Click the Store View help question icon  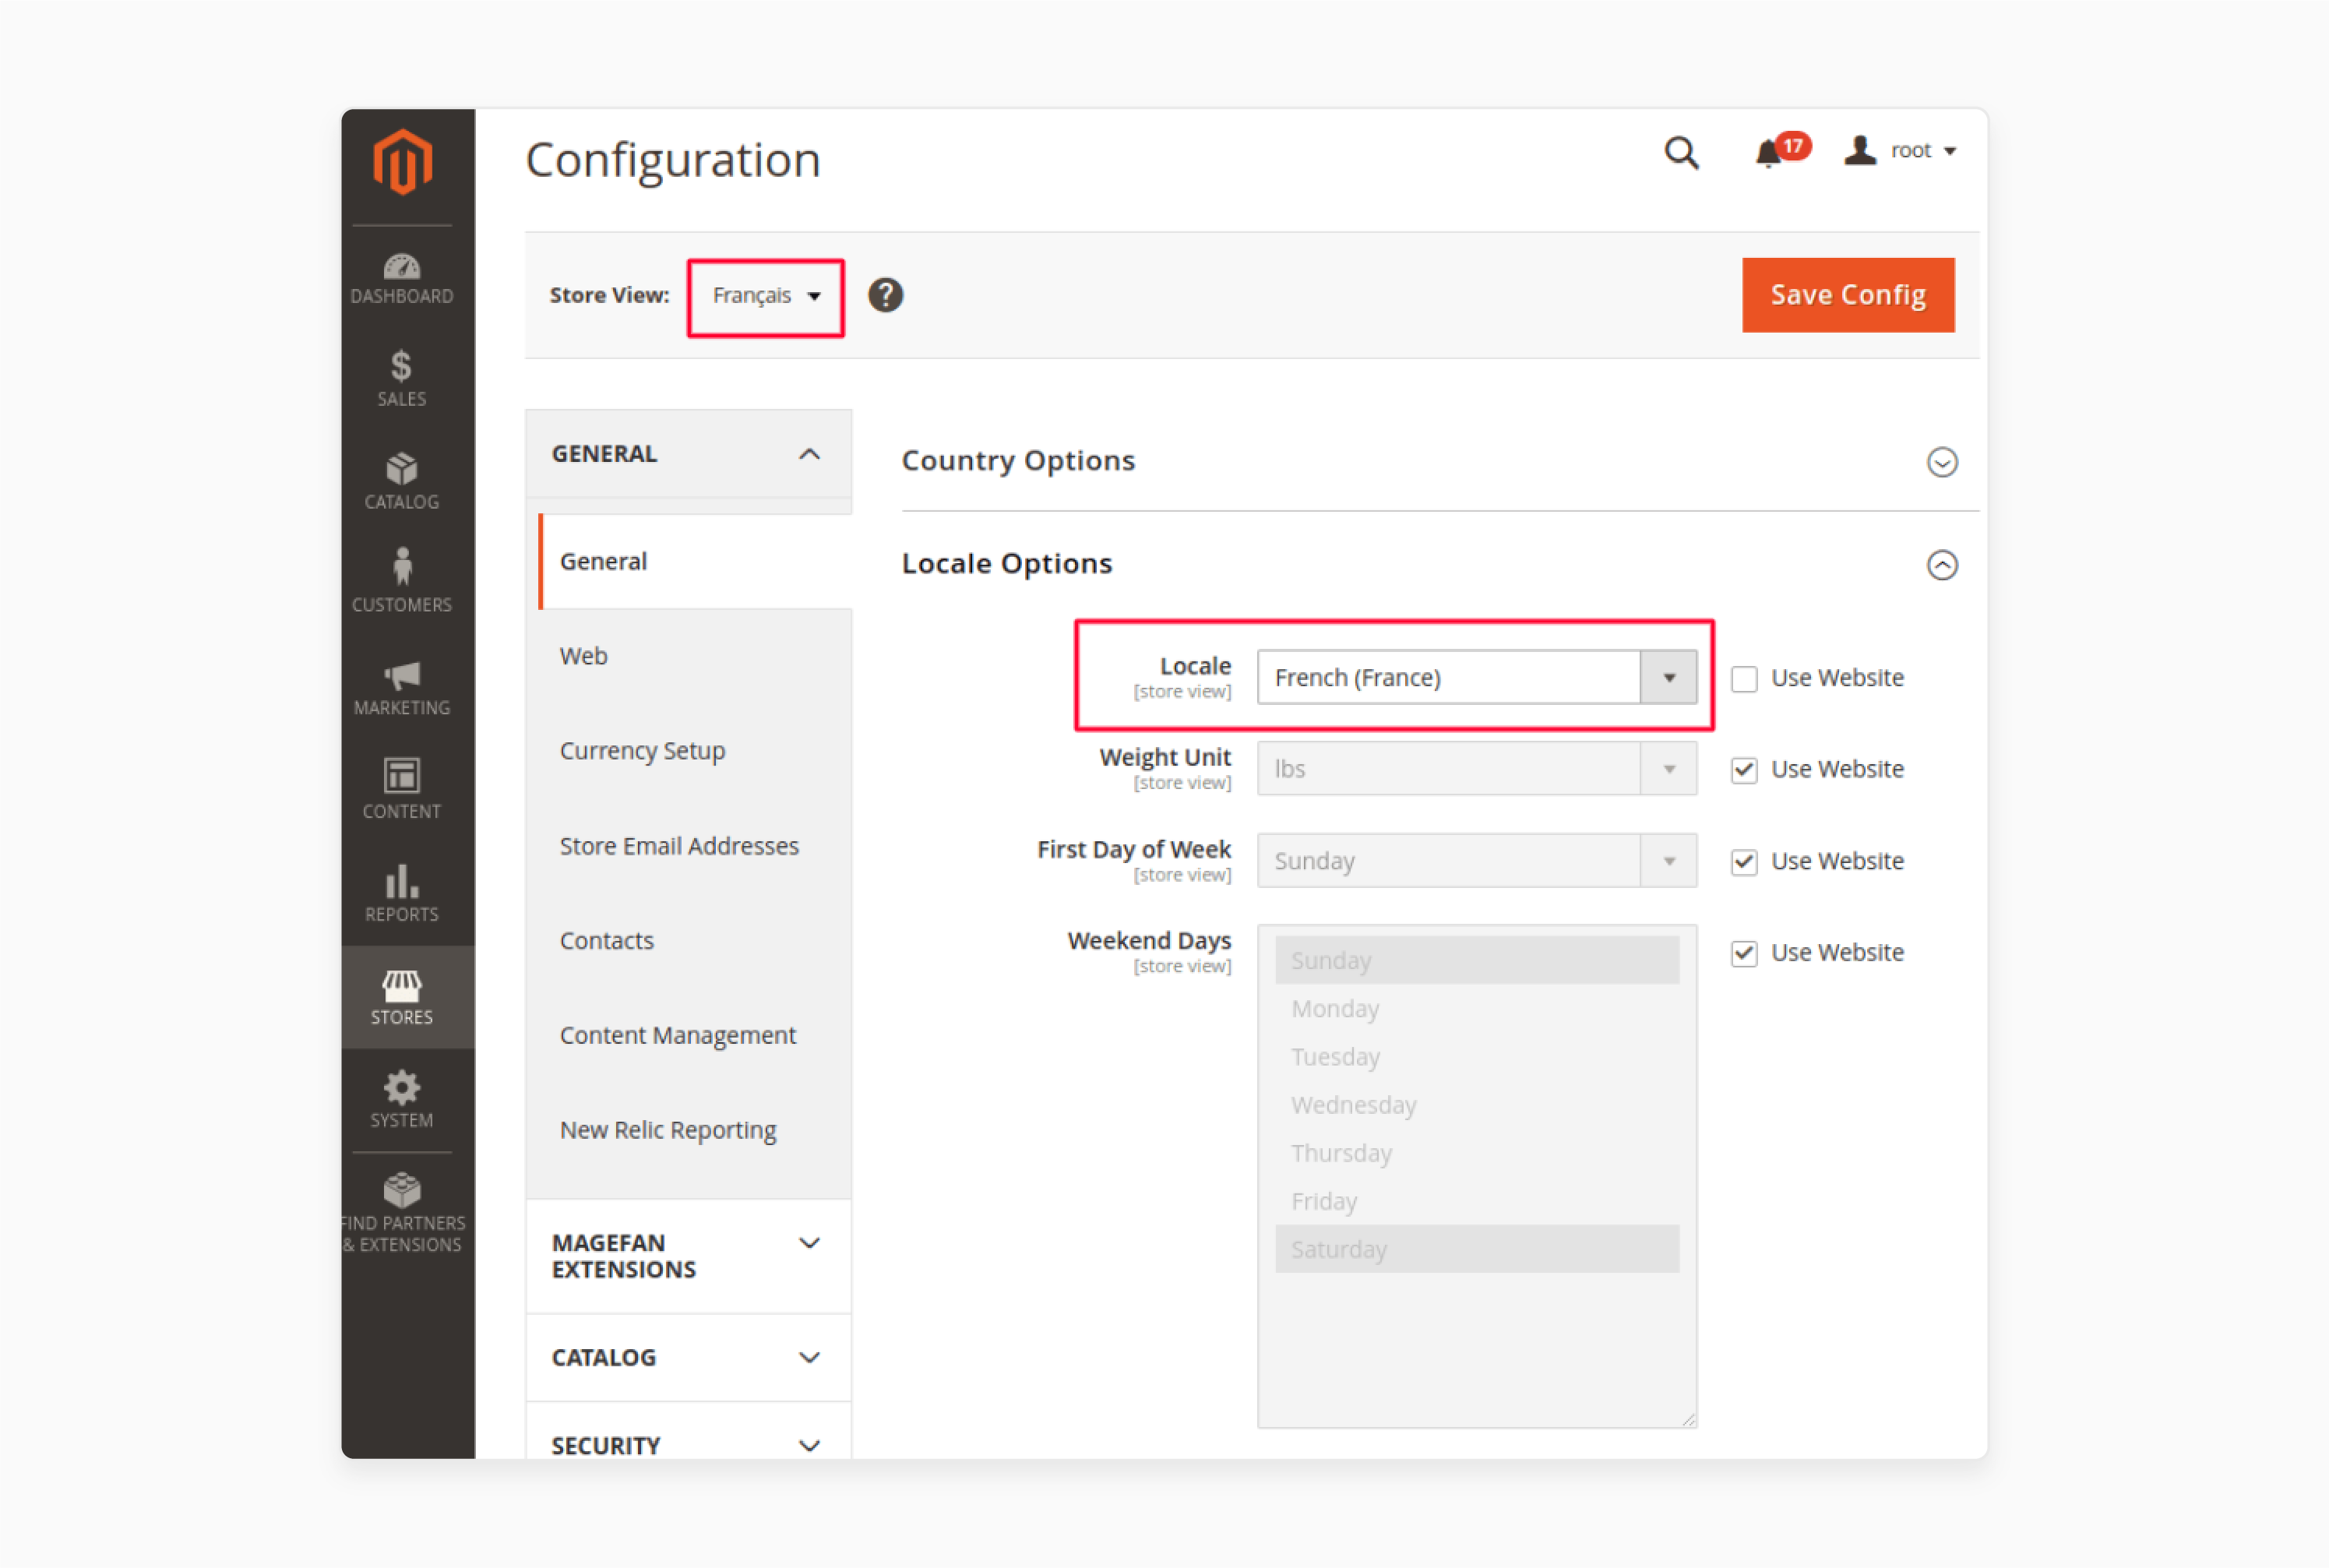[x=885, y=295]
